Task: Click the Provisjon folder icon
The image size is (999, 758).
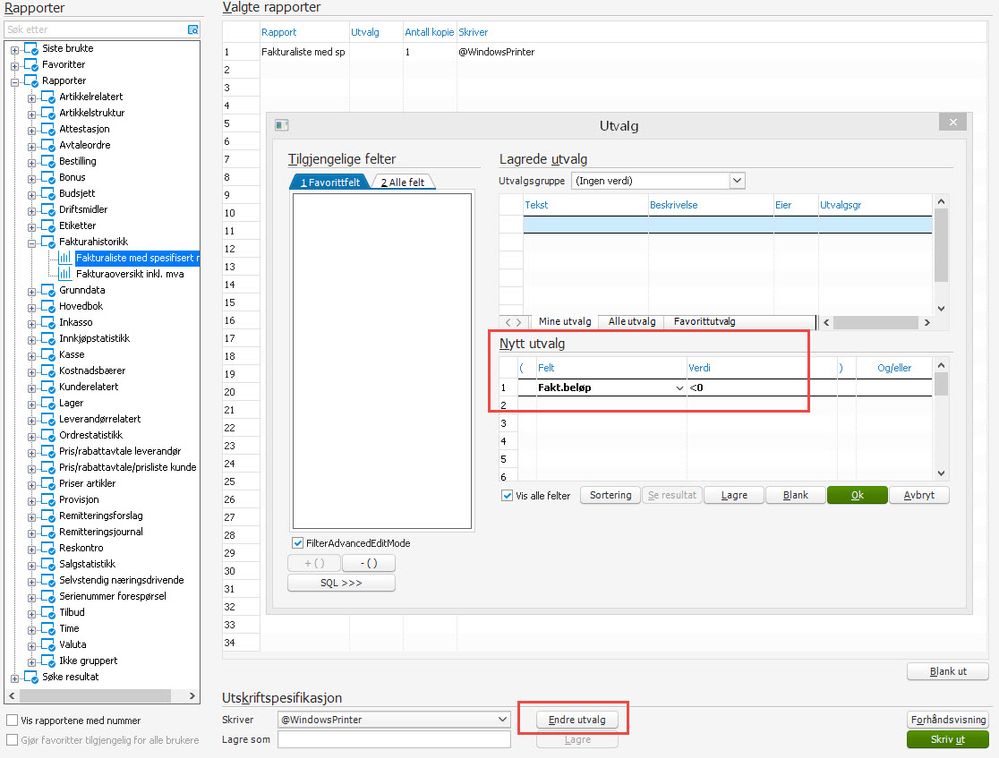Action: pyautogui.click(x=48, y=499)
